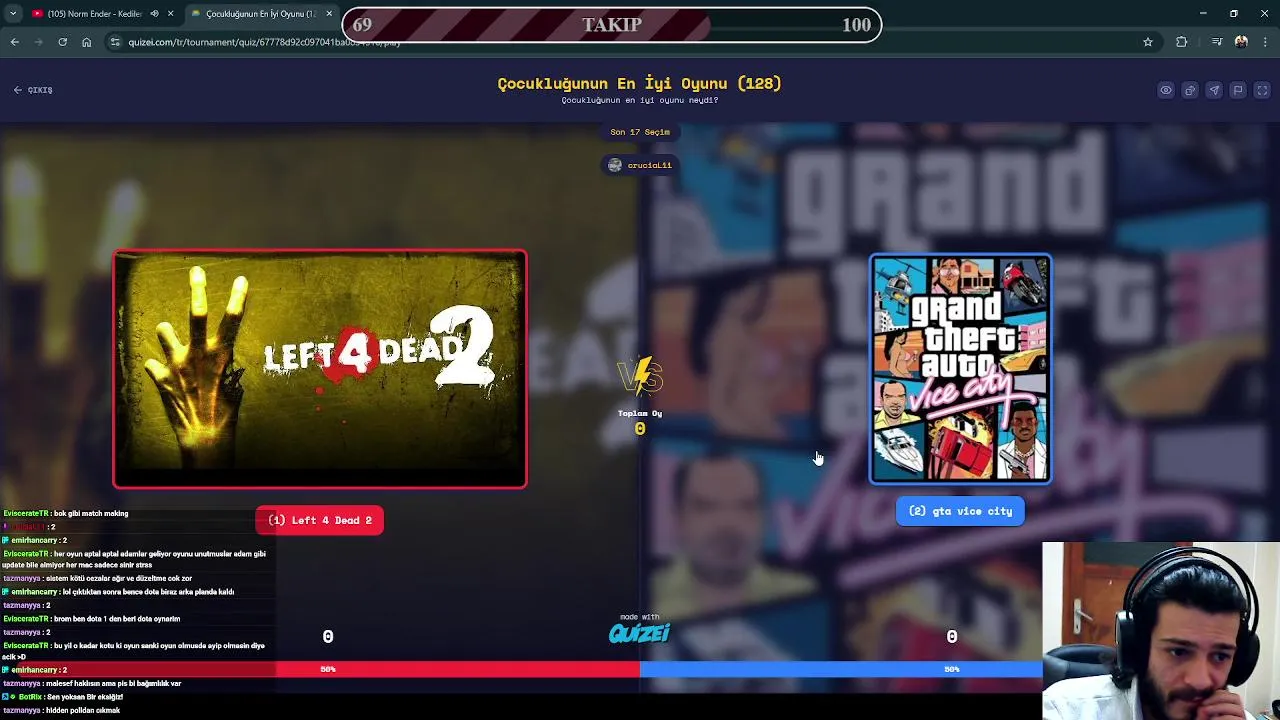Toggle fullscreen mode icon in quiz toolbar
Viewport: 1280px width, 720px height.
[x=1262, y=90]
